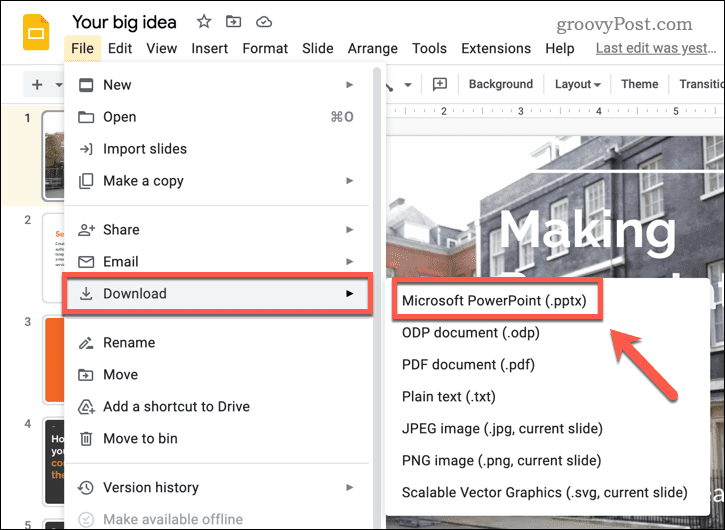Image resolution: width=725 pixels, height=530 pixels.
Task: Open the Layout dropdown
Action: (x=578, y=84)
